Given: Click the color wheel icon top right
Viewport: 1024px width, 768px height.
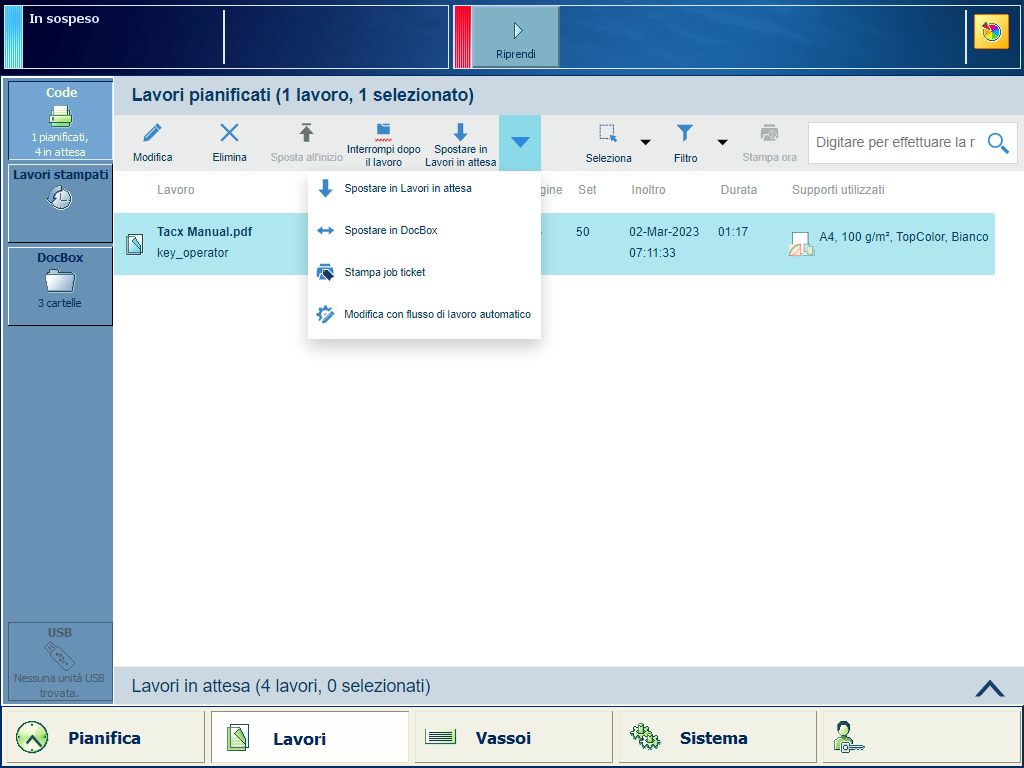Looking at the screenshot, I should click(991, 31).
